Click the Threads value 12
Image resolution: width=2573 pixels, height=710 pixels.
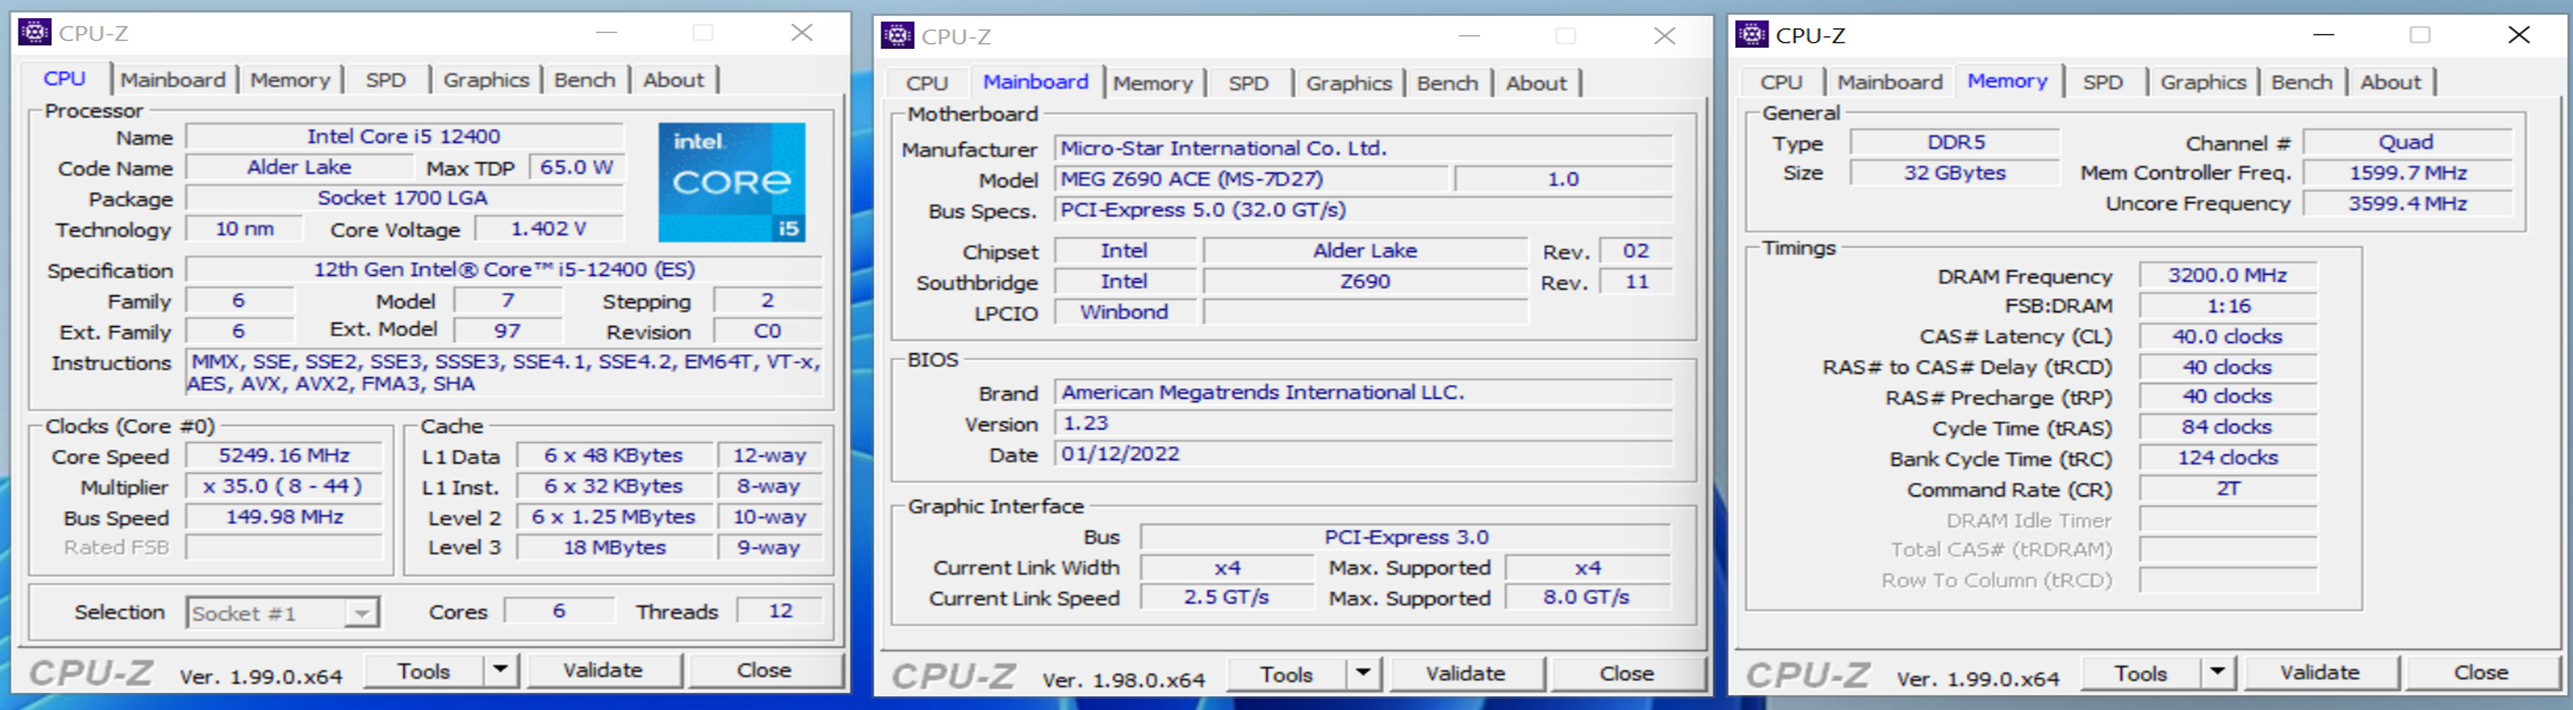click(780, 611)
